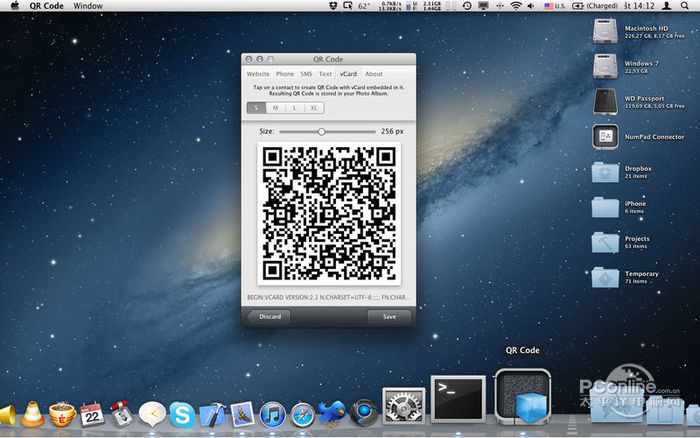
Task: Click the QR Code app dock icon
Action: point(522,396)
